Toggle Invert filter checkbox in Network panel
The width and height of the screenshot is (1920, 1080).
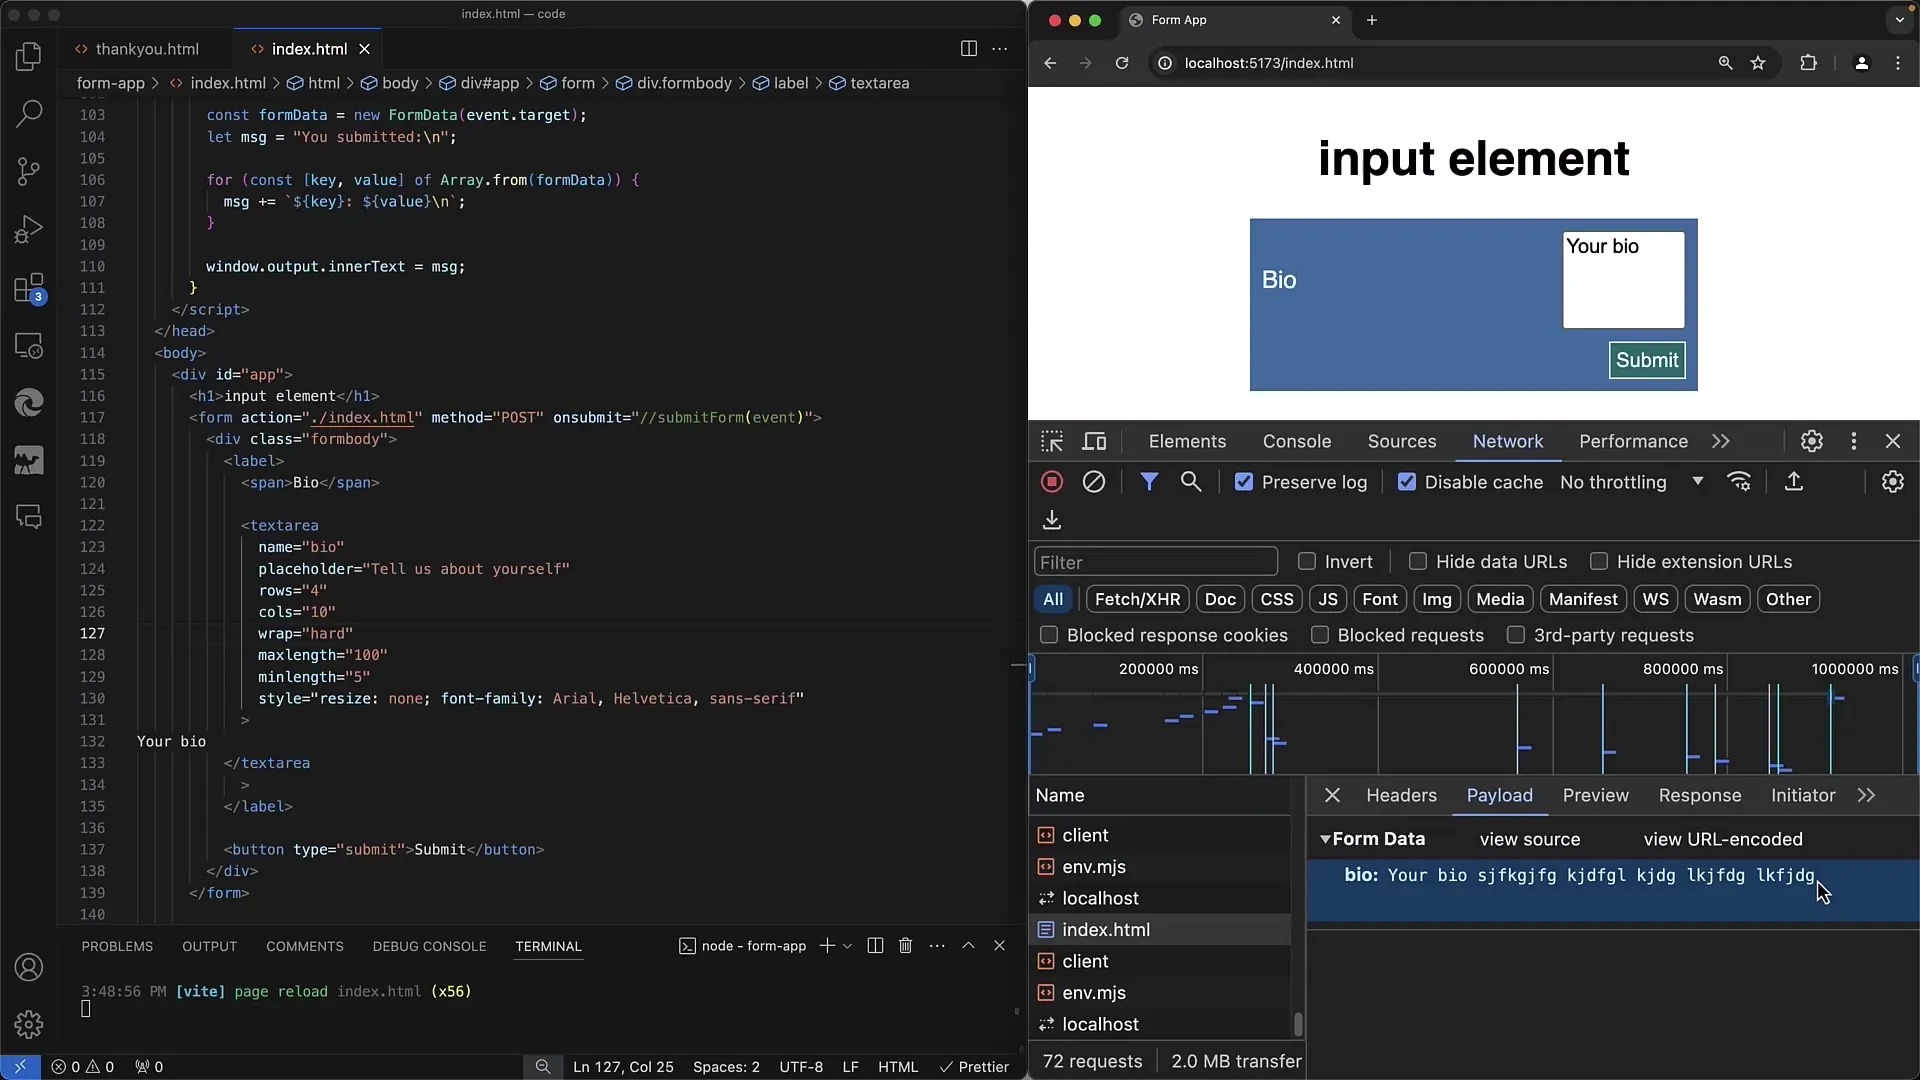[1307, 562]
